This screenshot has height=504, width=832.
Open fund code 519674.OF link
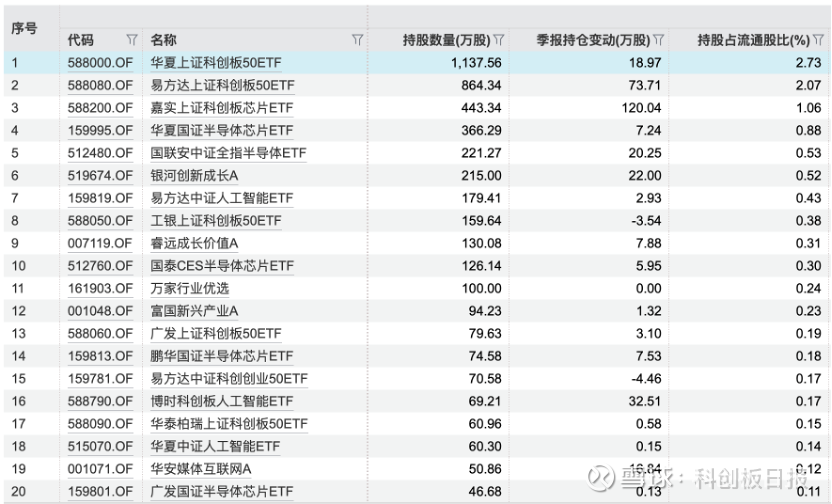pyautogui.click(x=100, y=176)
